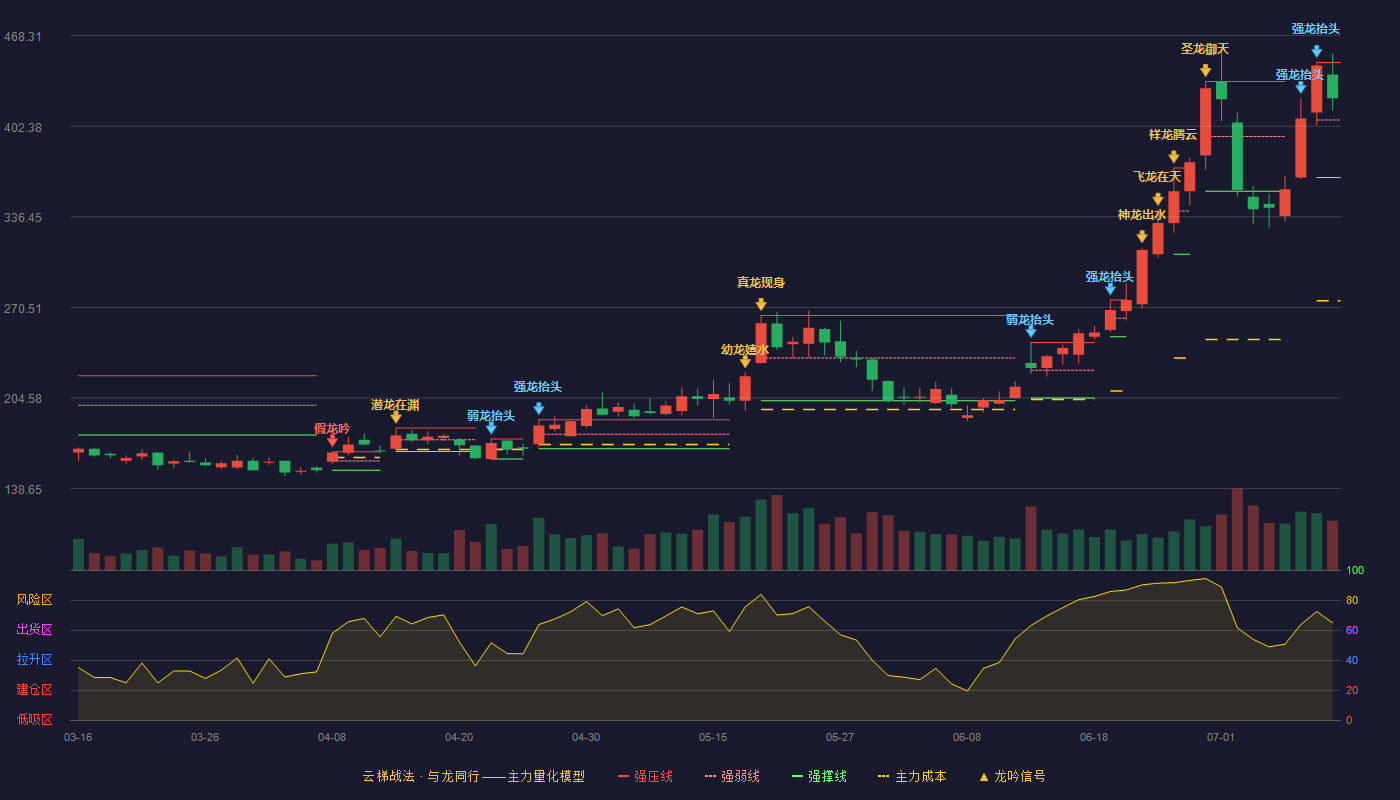Toggle the 云梯战法 主力量化模型 legend entry
This screenshot has width=1400, height=800.
474,776
